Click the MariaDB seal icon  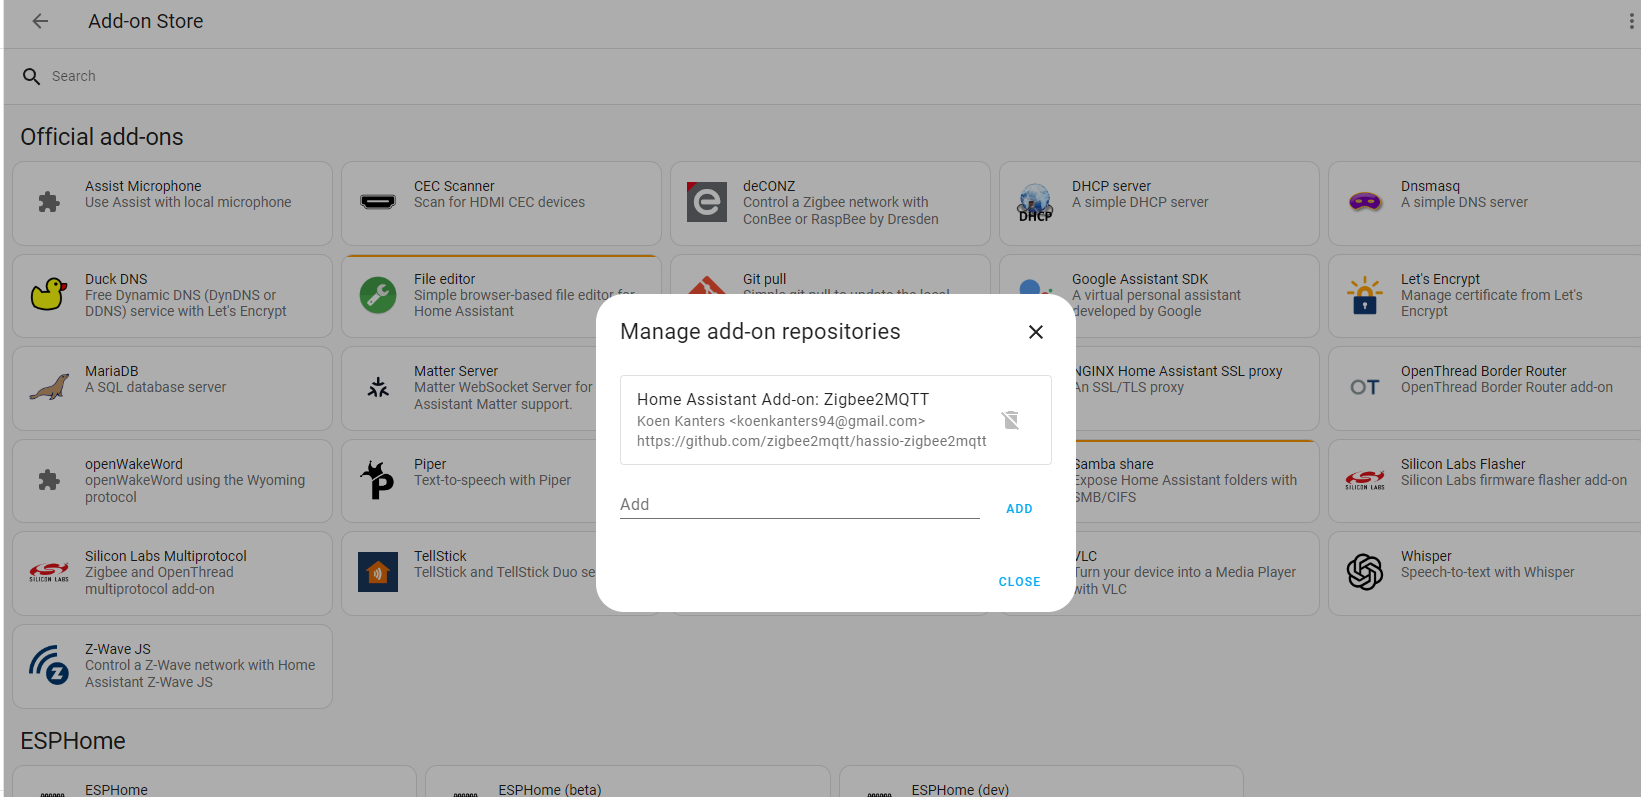click(x=49, y=388)
